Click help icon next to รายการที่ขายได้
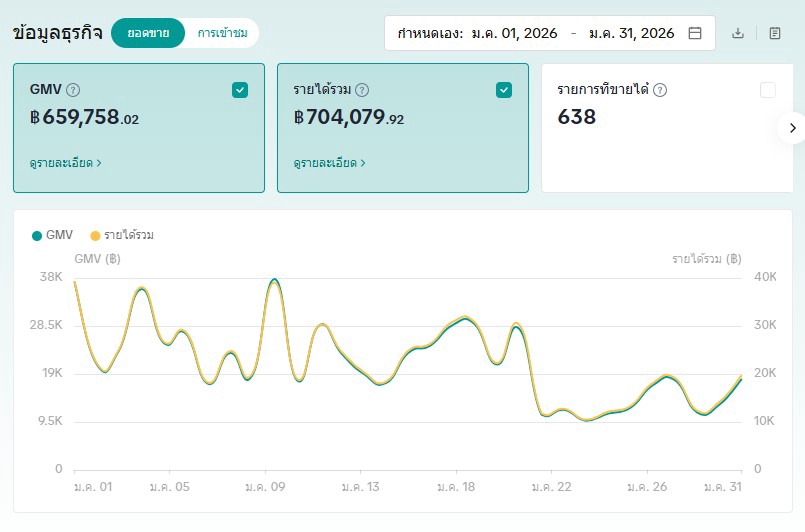Viewport: 805px width, 532px height. 660,90
